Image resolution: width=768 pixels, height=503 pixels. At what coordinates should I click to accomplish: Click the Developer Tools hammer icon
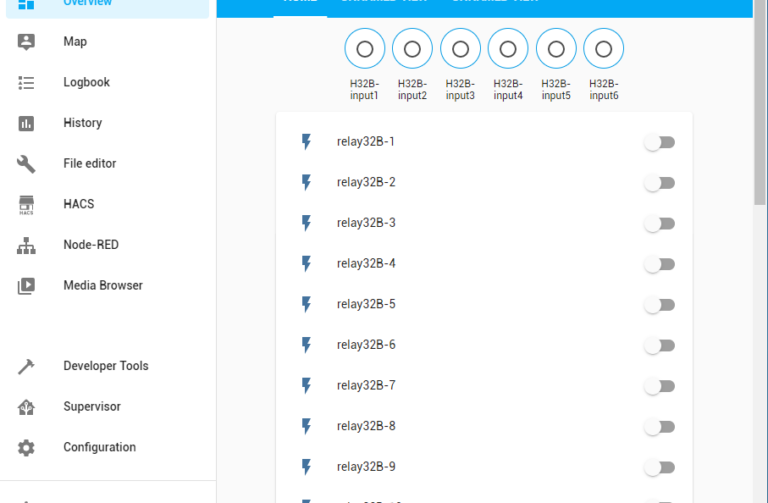pos(26,366)
